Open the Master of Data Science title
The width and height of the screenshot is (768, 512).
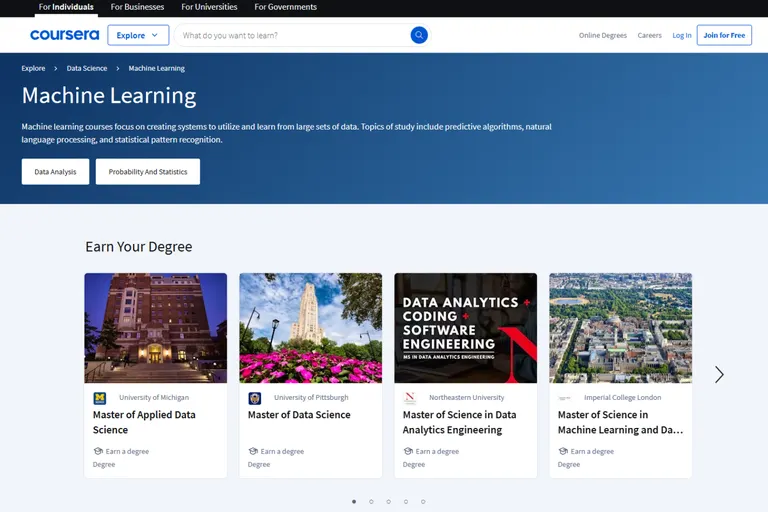(299, 414)
